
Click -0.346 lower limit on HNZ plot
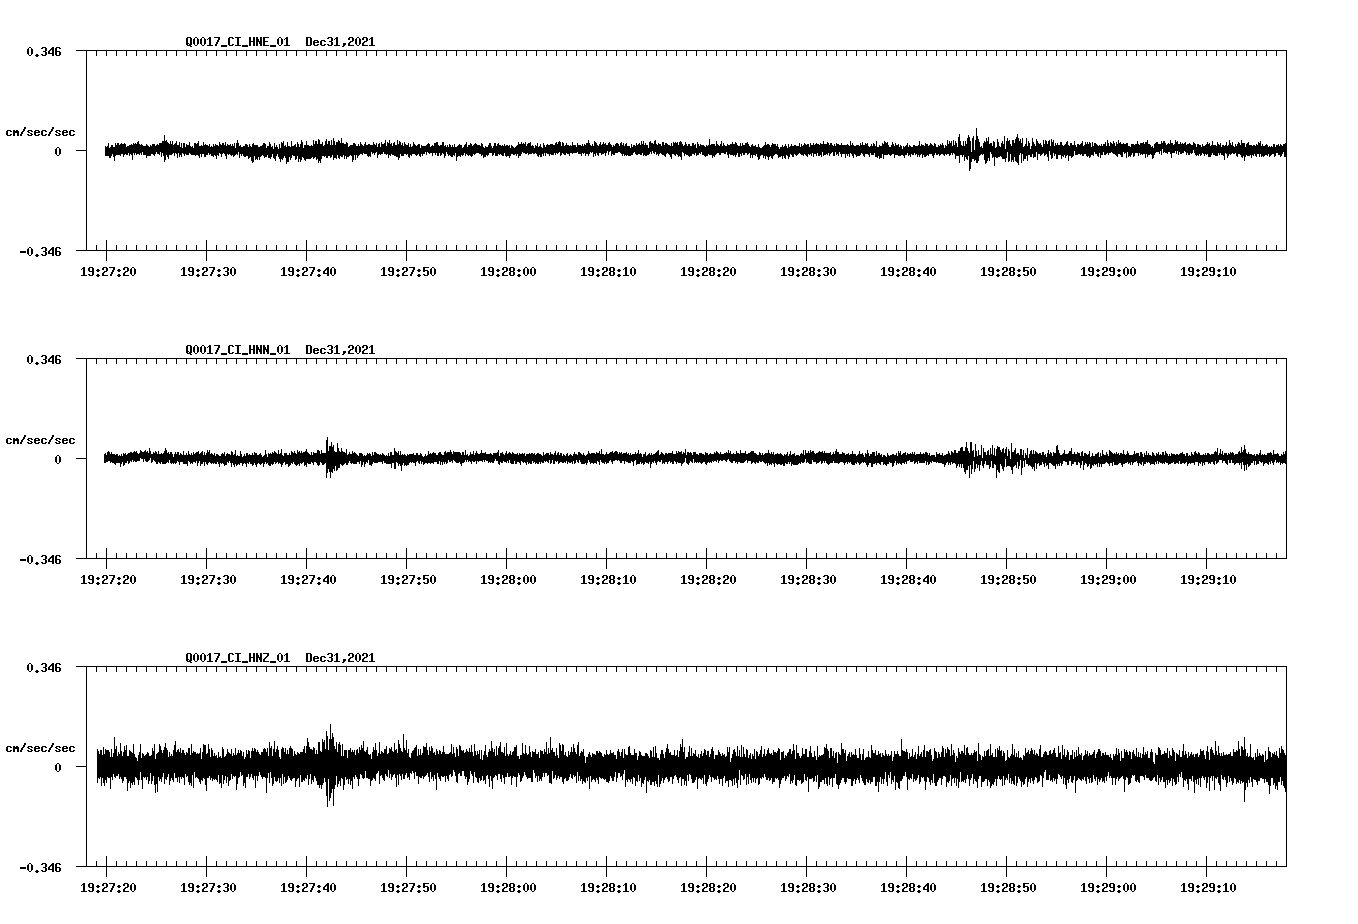click(x=40, y=867)
